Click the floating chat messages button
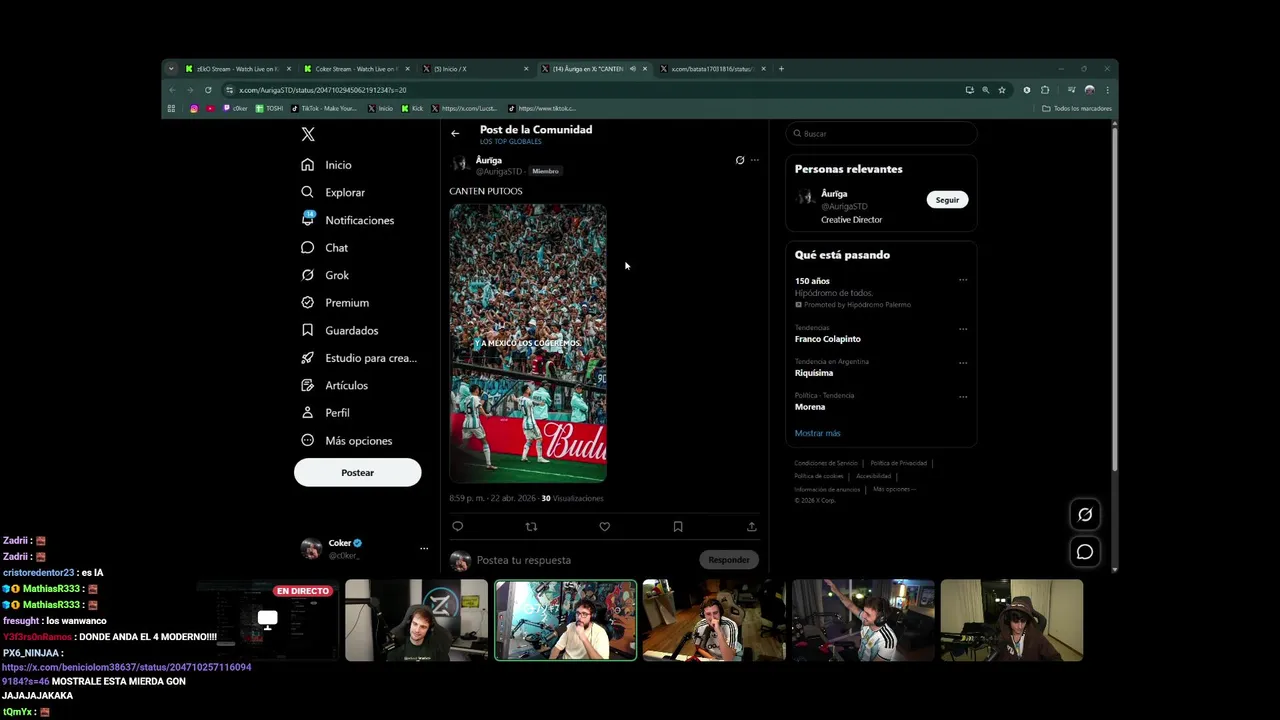 (x=1085, y=552)
